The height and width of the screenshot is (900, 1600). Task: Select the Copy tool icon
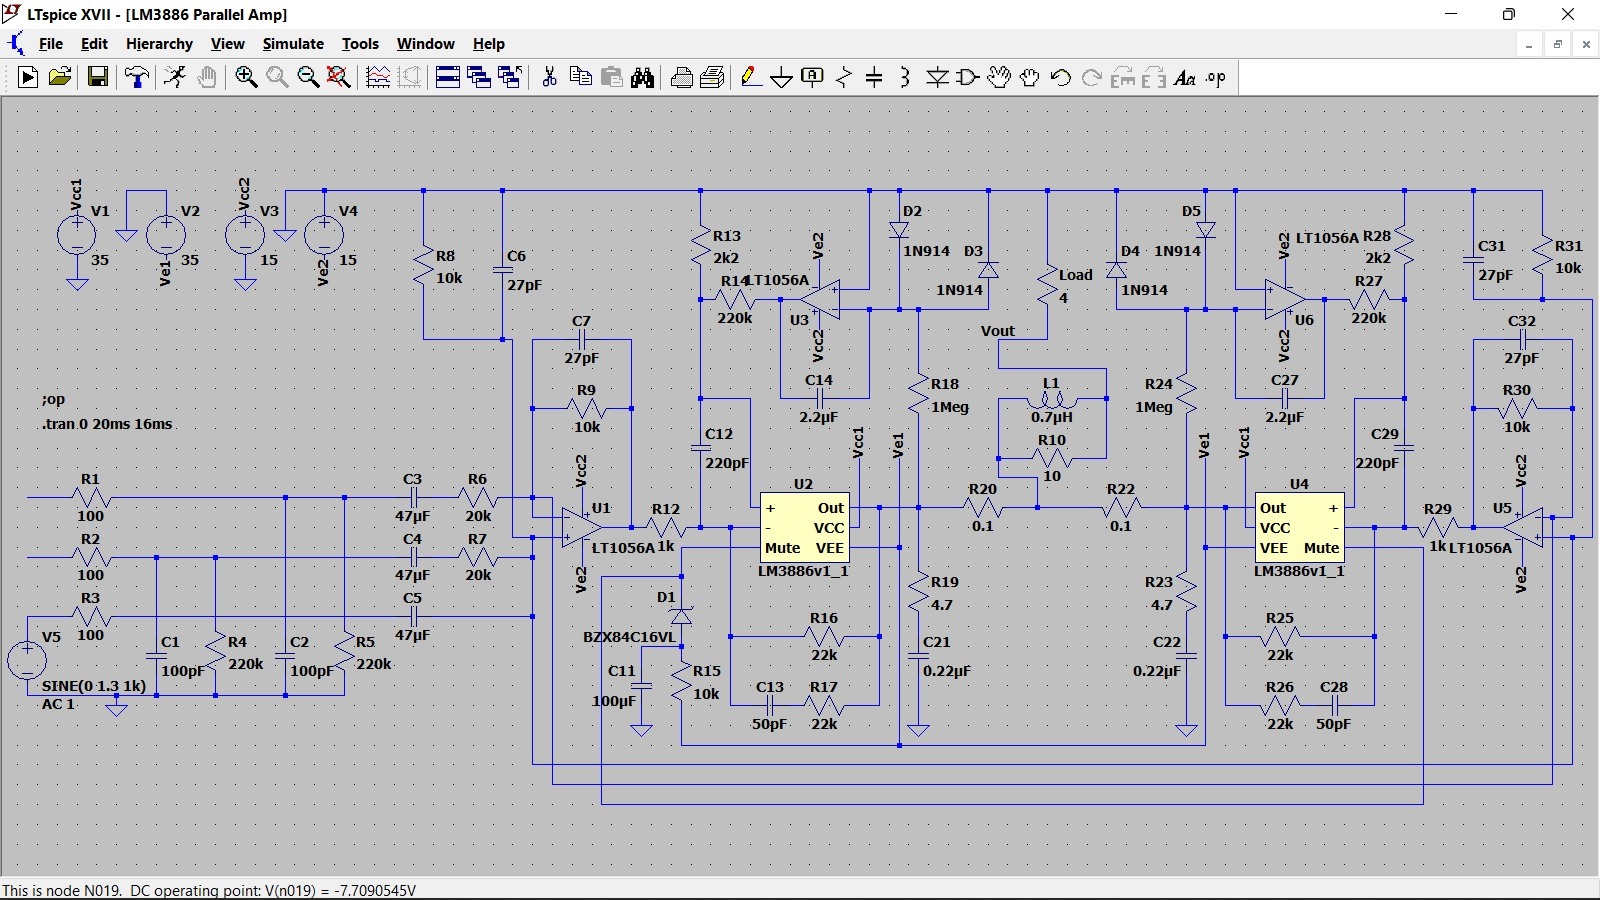pyautogui.click(x=580, y=77)
